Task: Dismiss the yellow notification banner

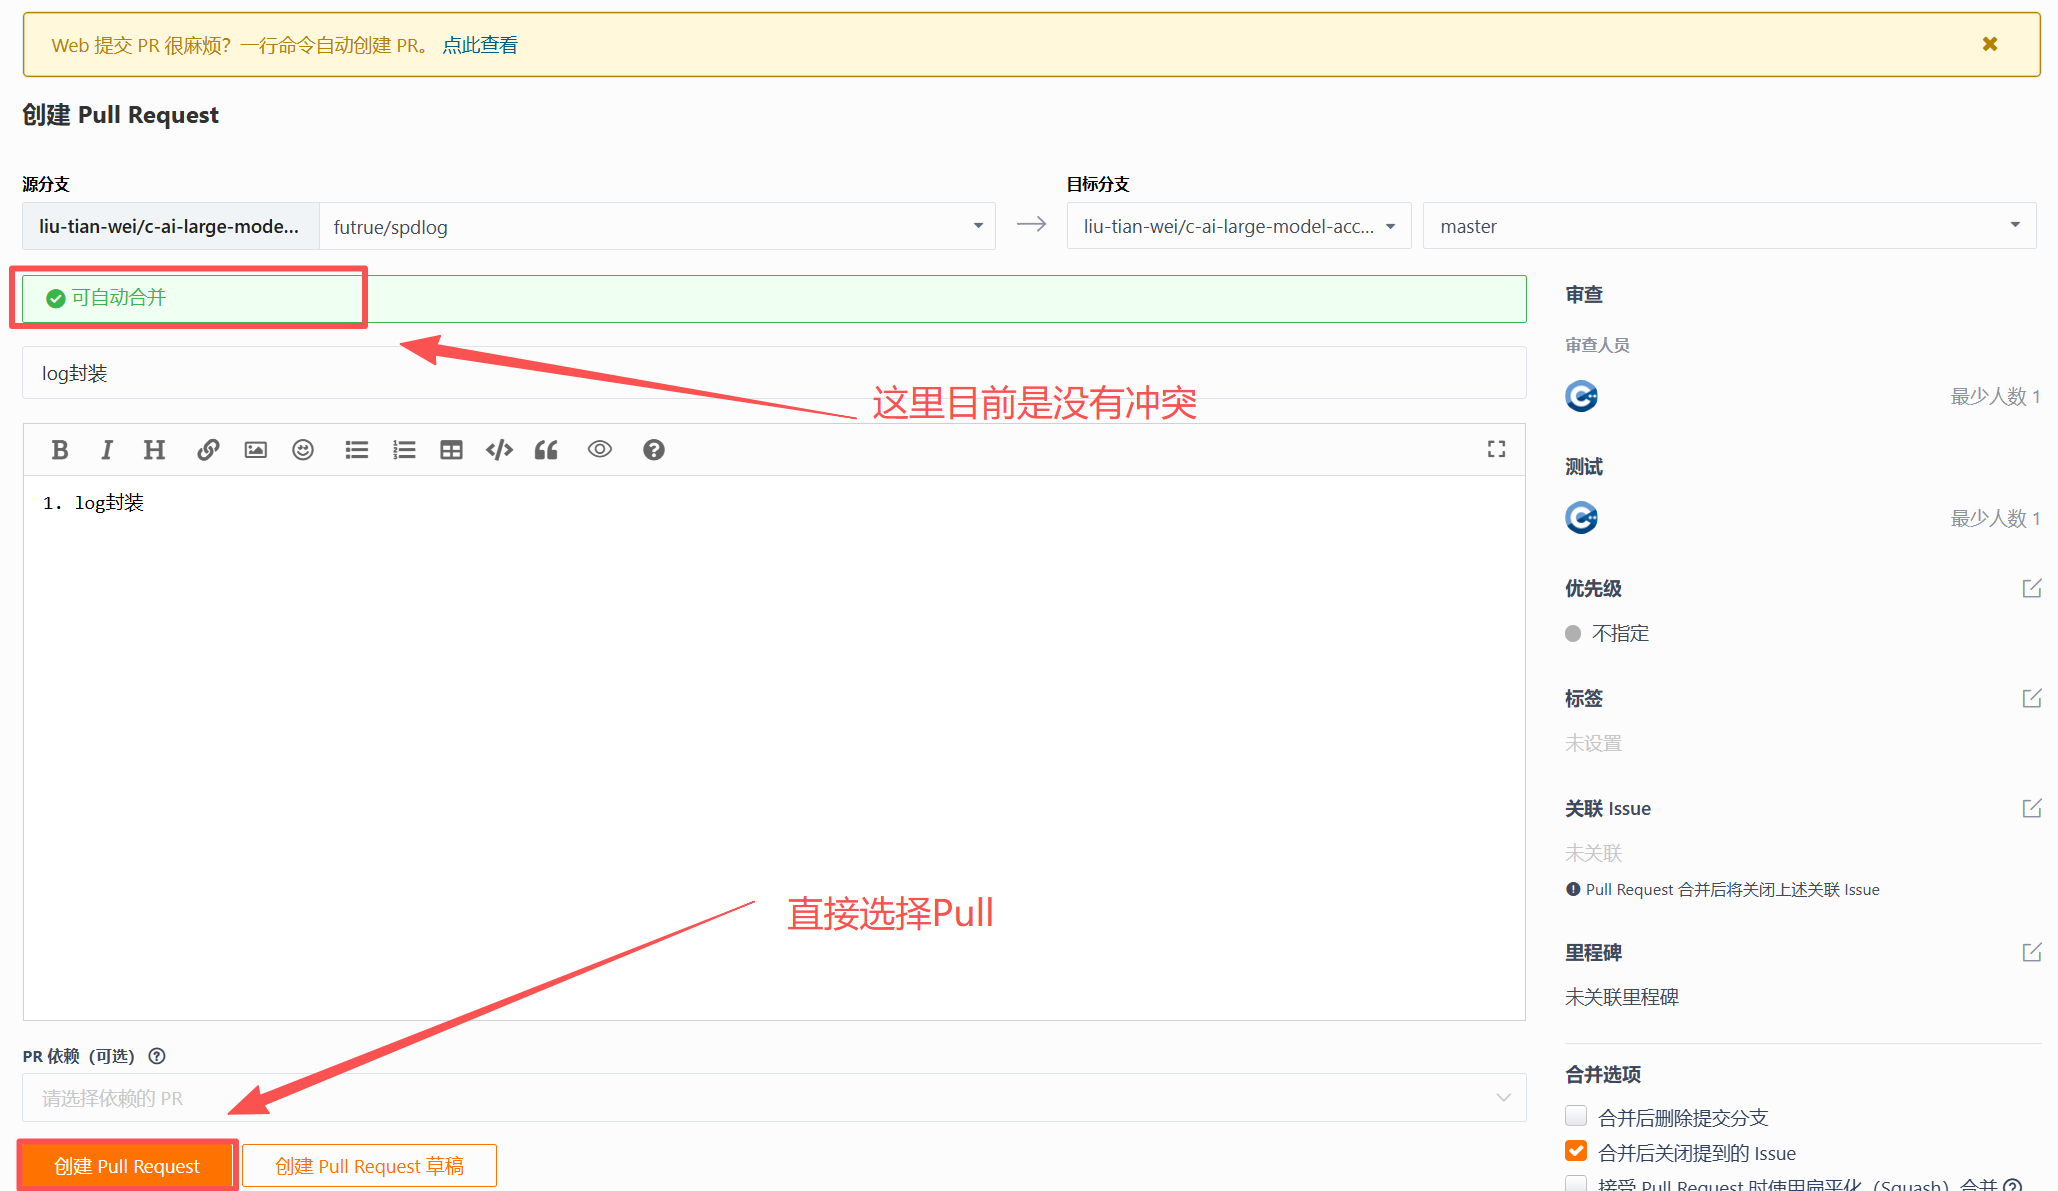Action: [x=1989, y=44]
